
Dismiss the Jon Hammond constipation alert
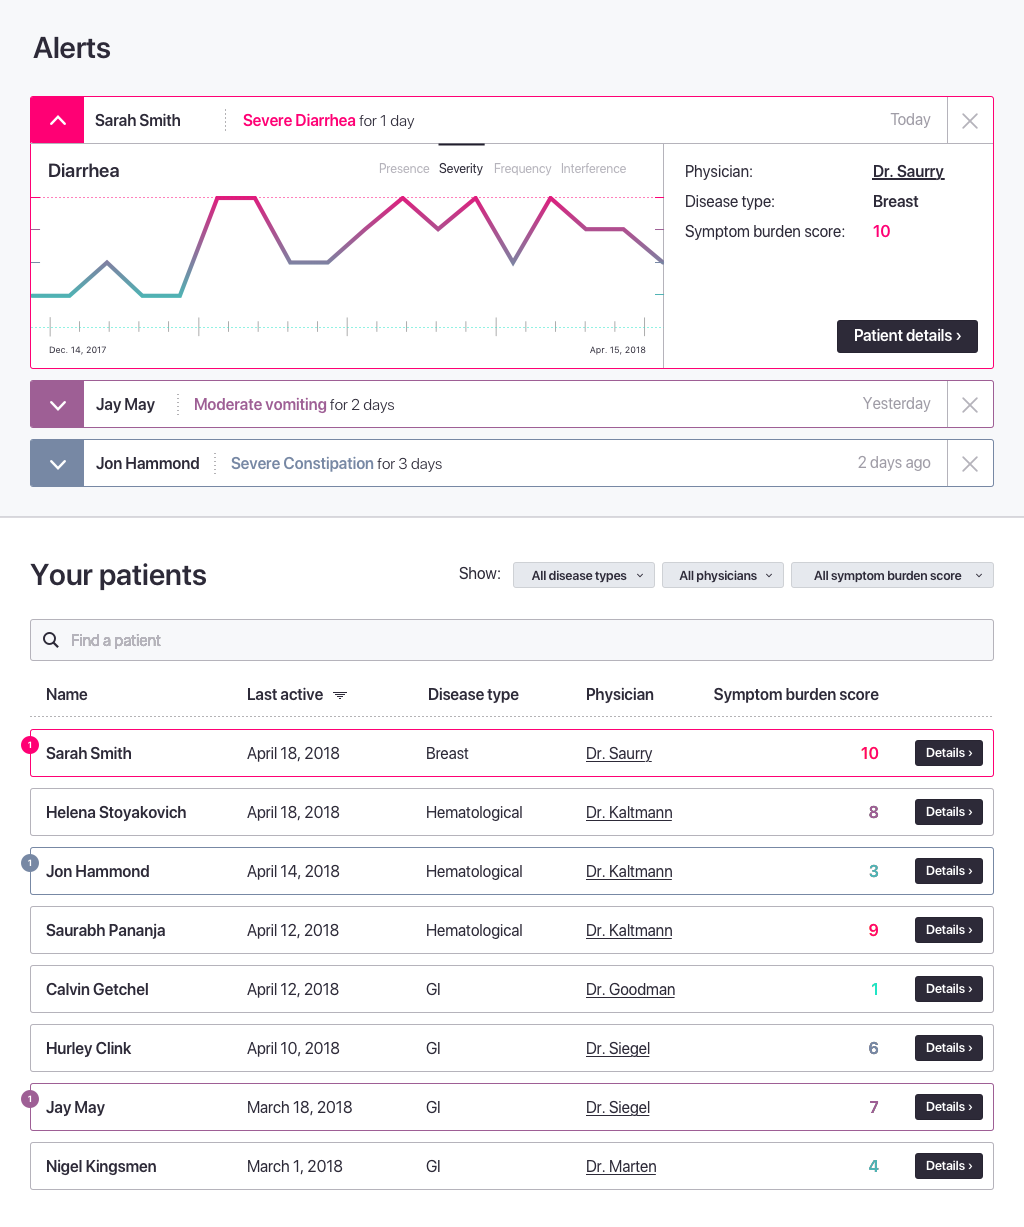coord(969,464)
